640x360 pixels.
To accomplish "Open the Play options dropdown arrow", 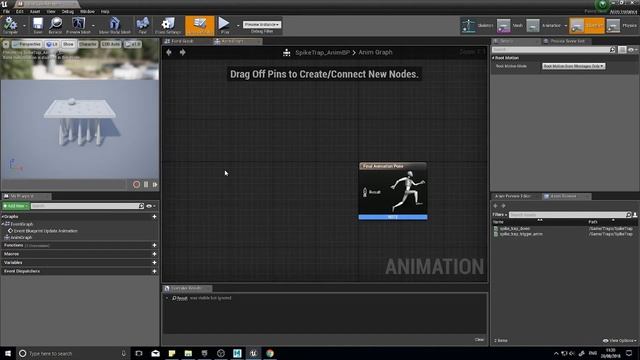I will pos(238,25).
